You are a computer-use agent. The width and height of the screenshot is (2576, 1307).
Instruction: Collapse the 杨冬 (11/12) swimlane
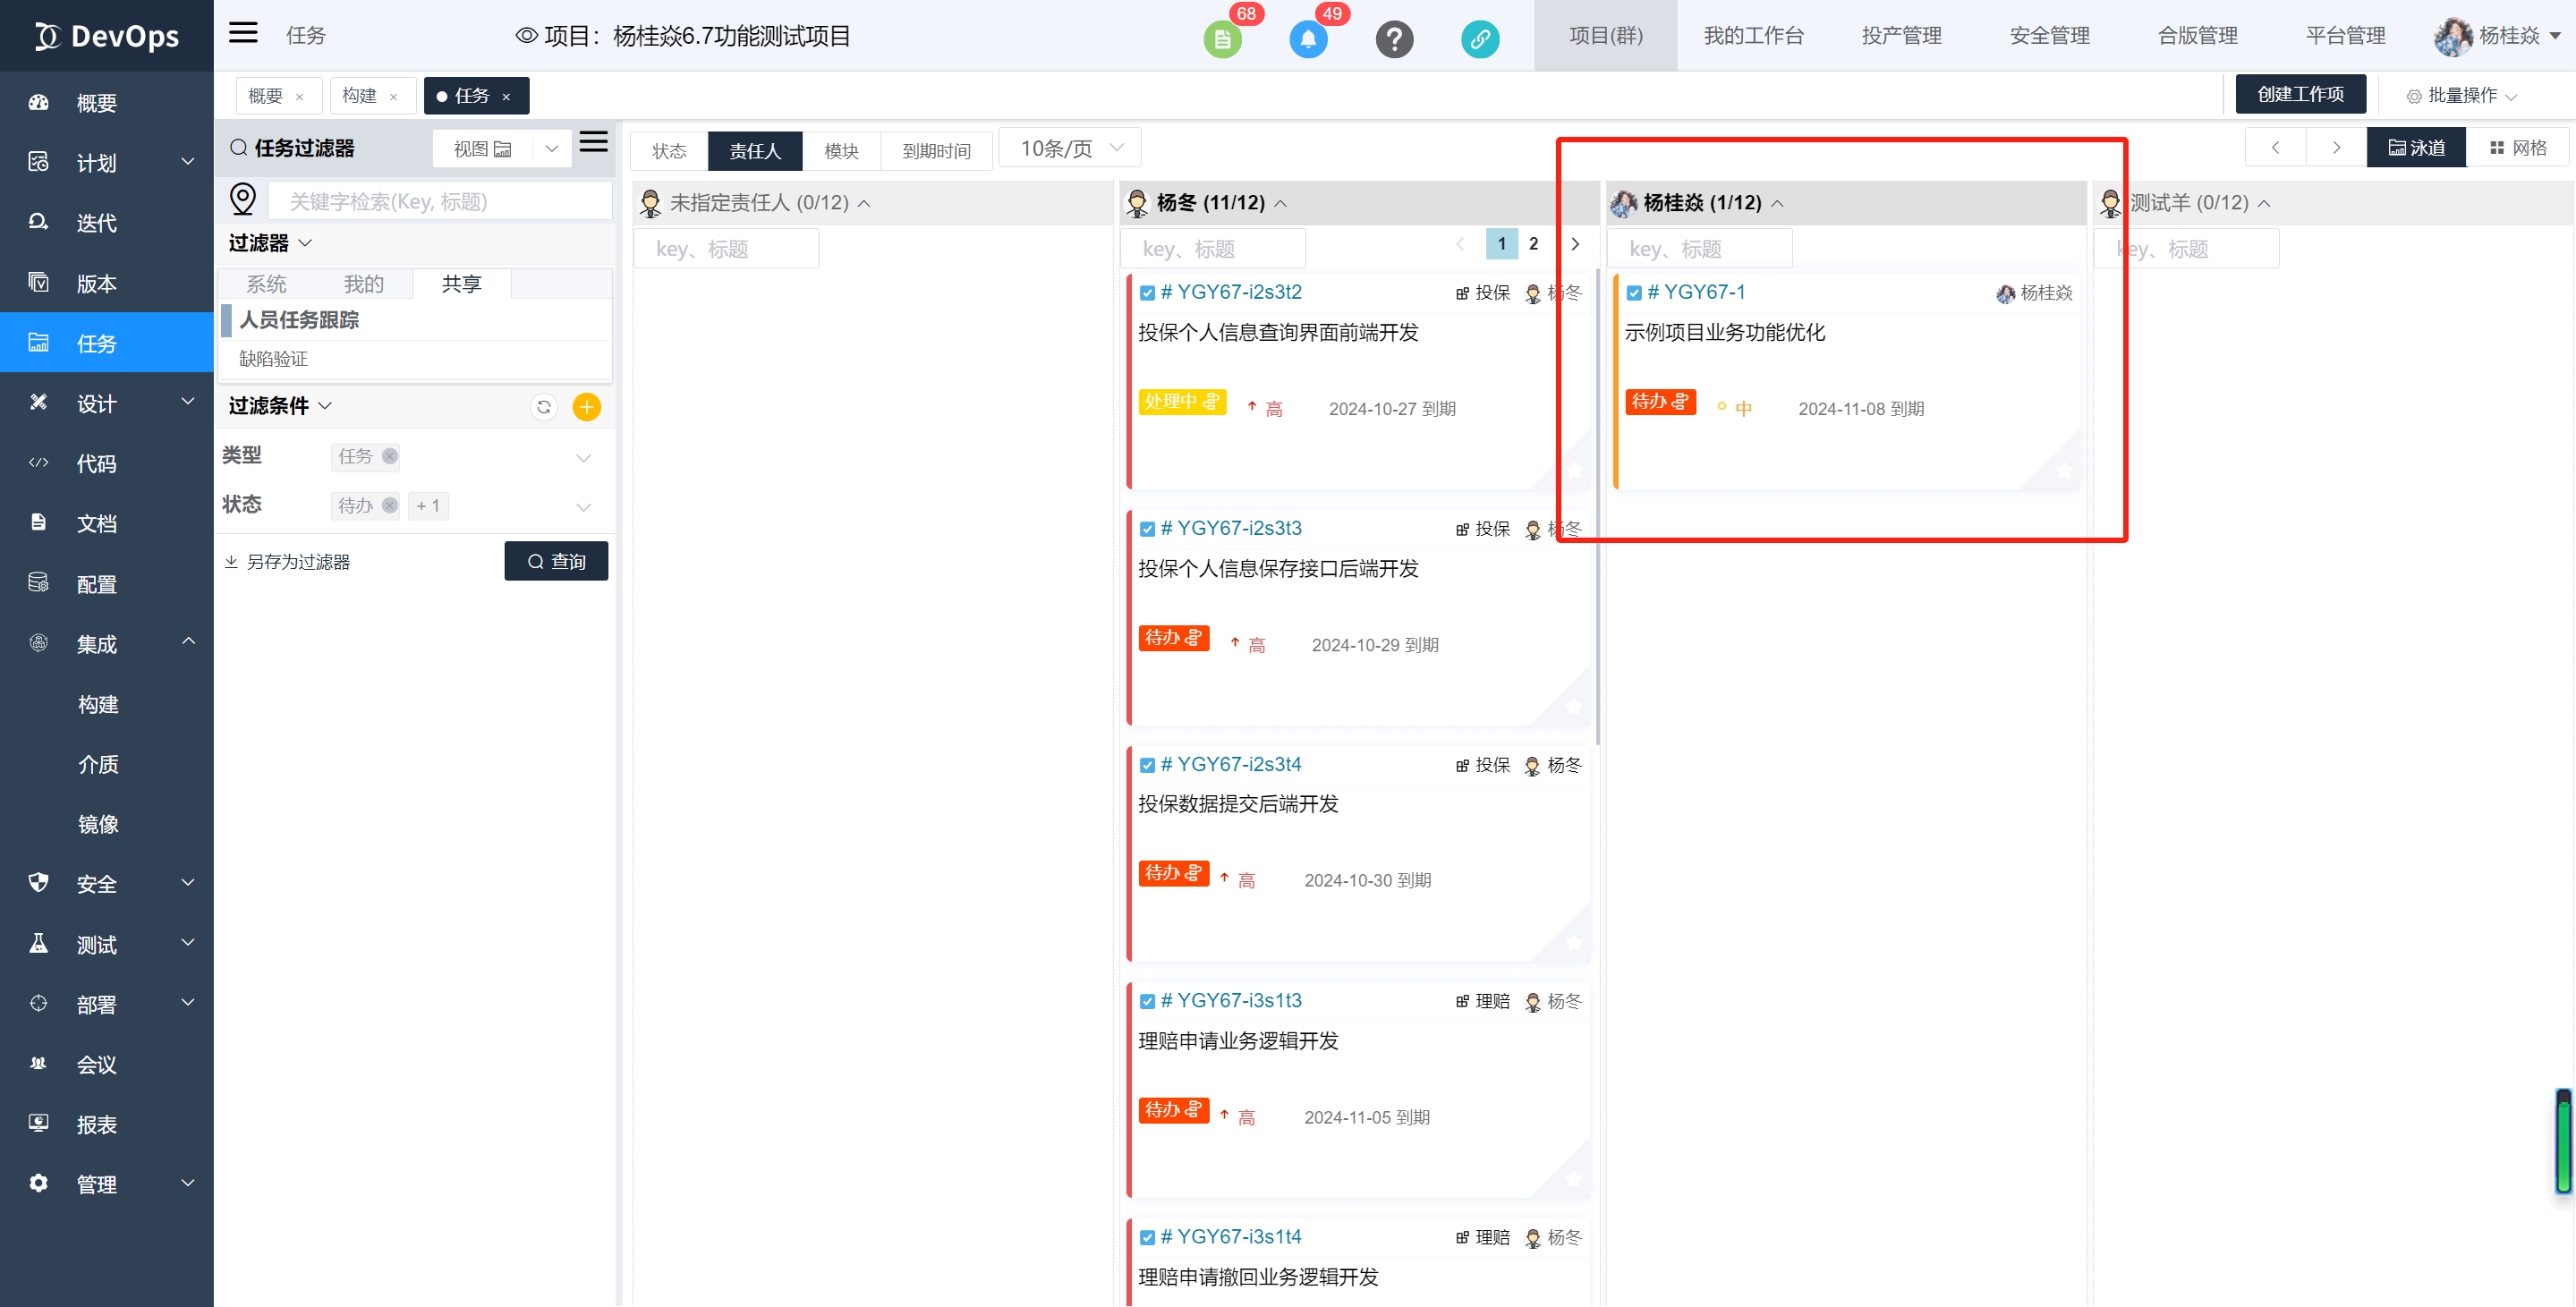(1281, 204)
